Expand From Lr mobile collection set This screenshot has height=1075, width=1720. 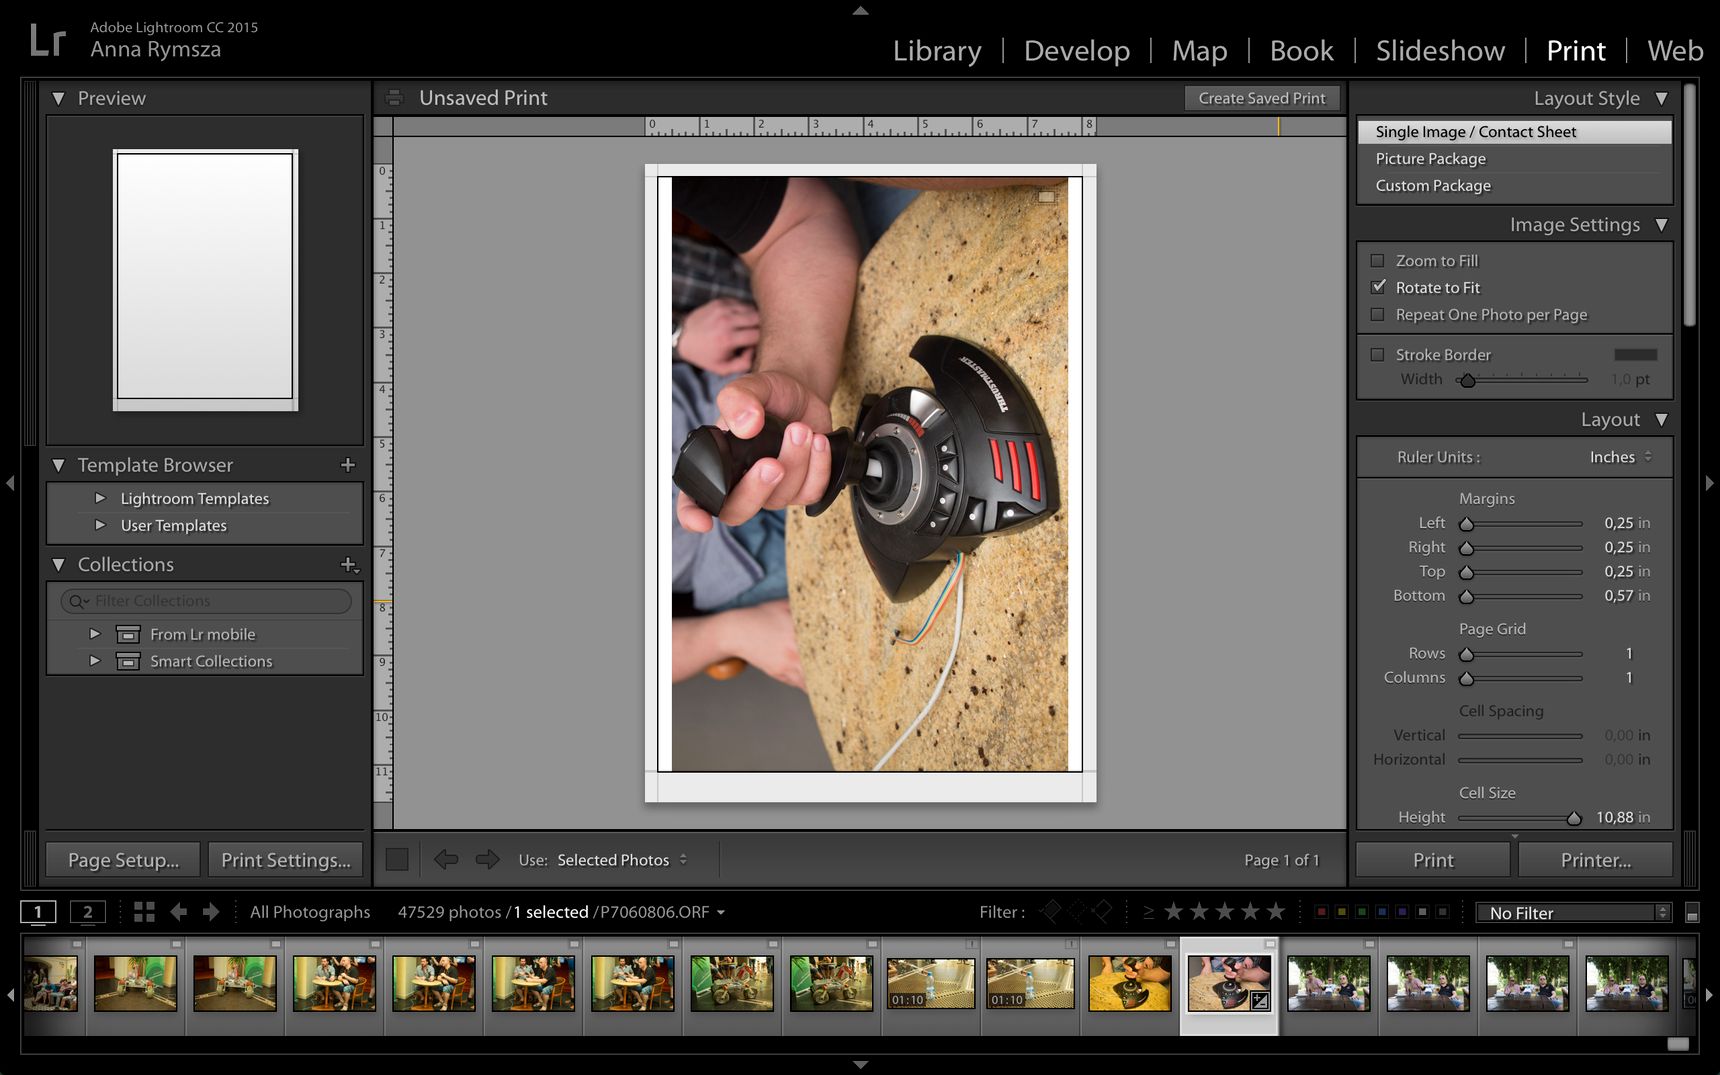point(95,633)
